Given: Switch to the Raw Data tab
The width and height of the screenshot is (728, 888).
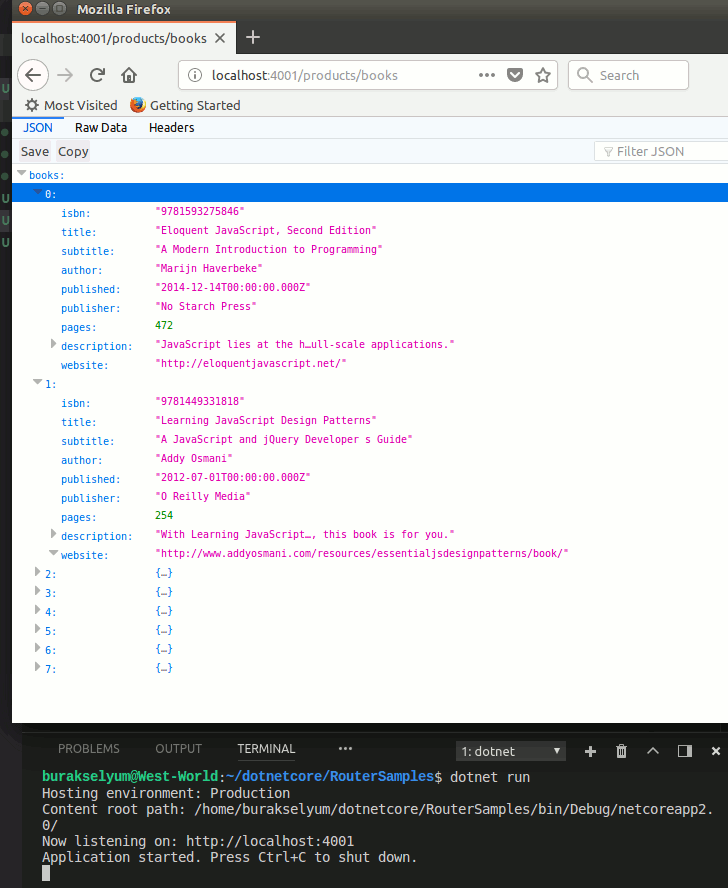Looking at the screenshot, I should pyautogui.click(x=101, y=128).
